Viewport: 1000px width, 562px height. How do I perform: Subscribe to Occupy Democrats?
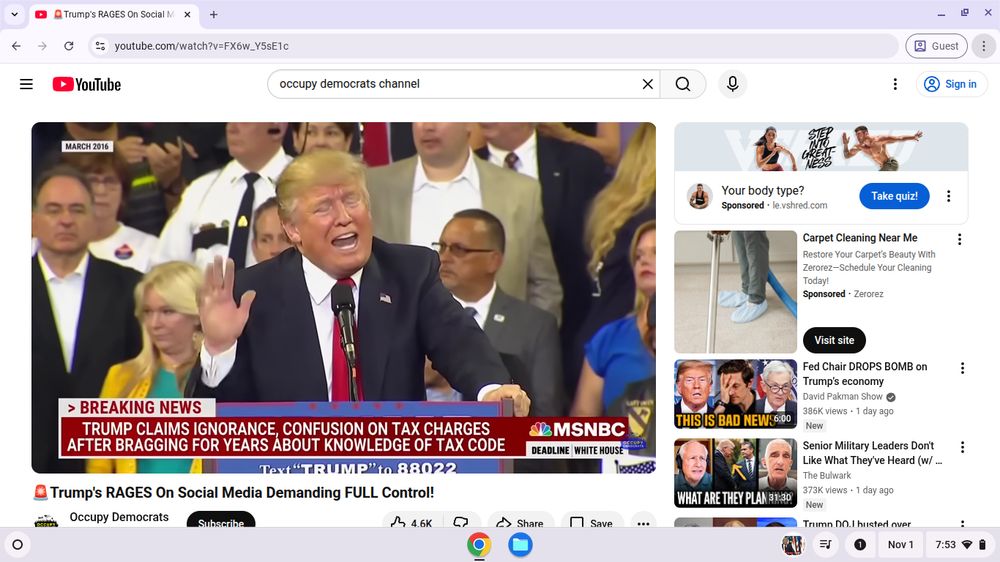pos(221,520)
